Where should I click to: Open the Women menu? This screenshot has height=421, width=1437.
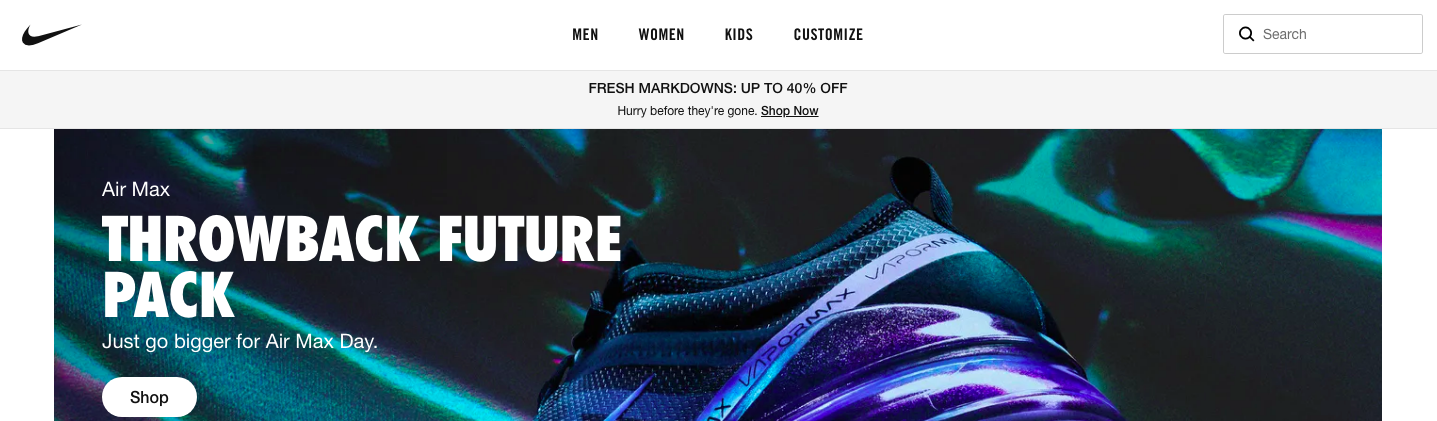661,35
